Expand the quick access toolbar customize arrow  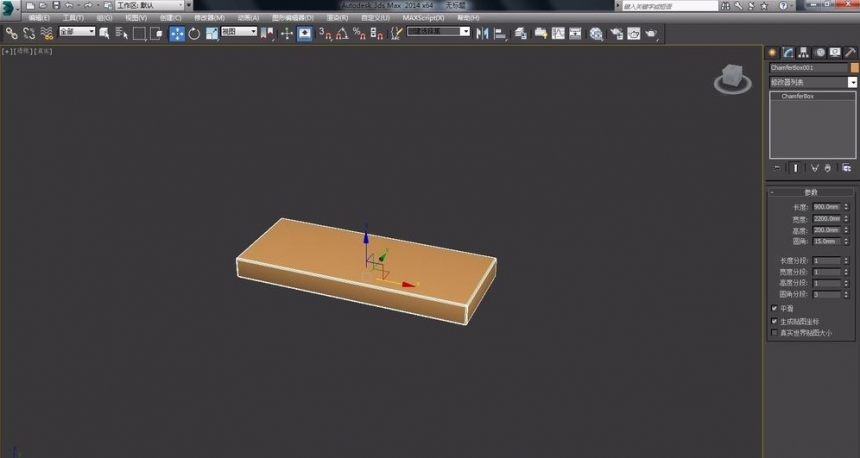[189, 5]
